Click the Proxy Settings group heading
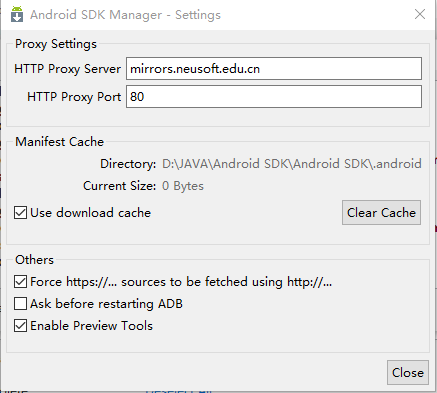This screenshot has width=437, height=393. [x=56, y=44]
